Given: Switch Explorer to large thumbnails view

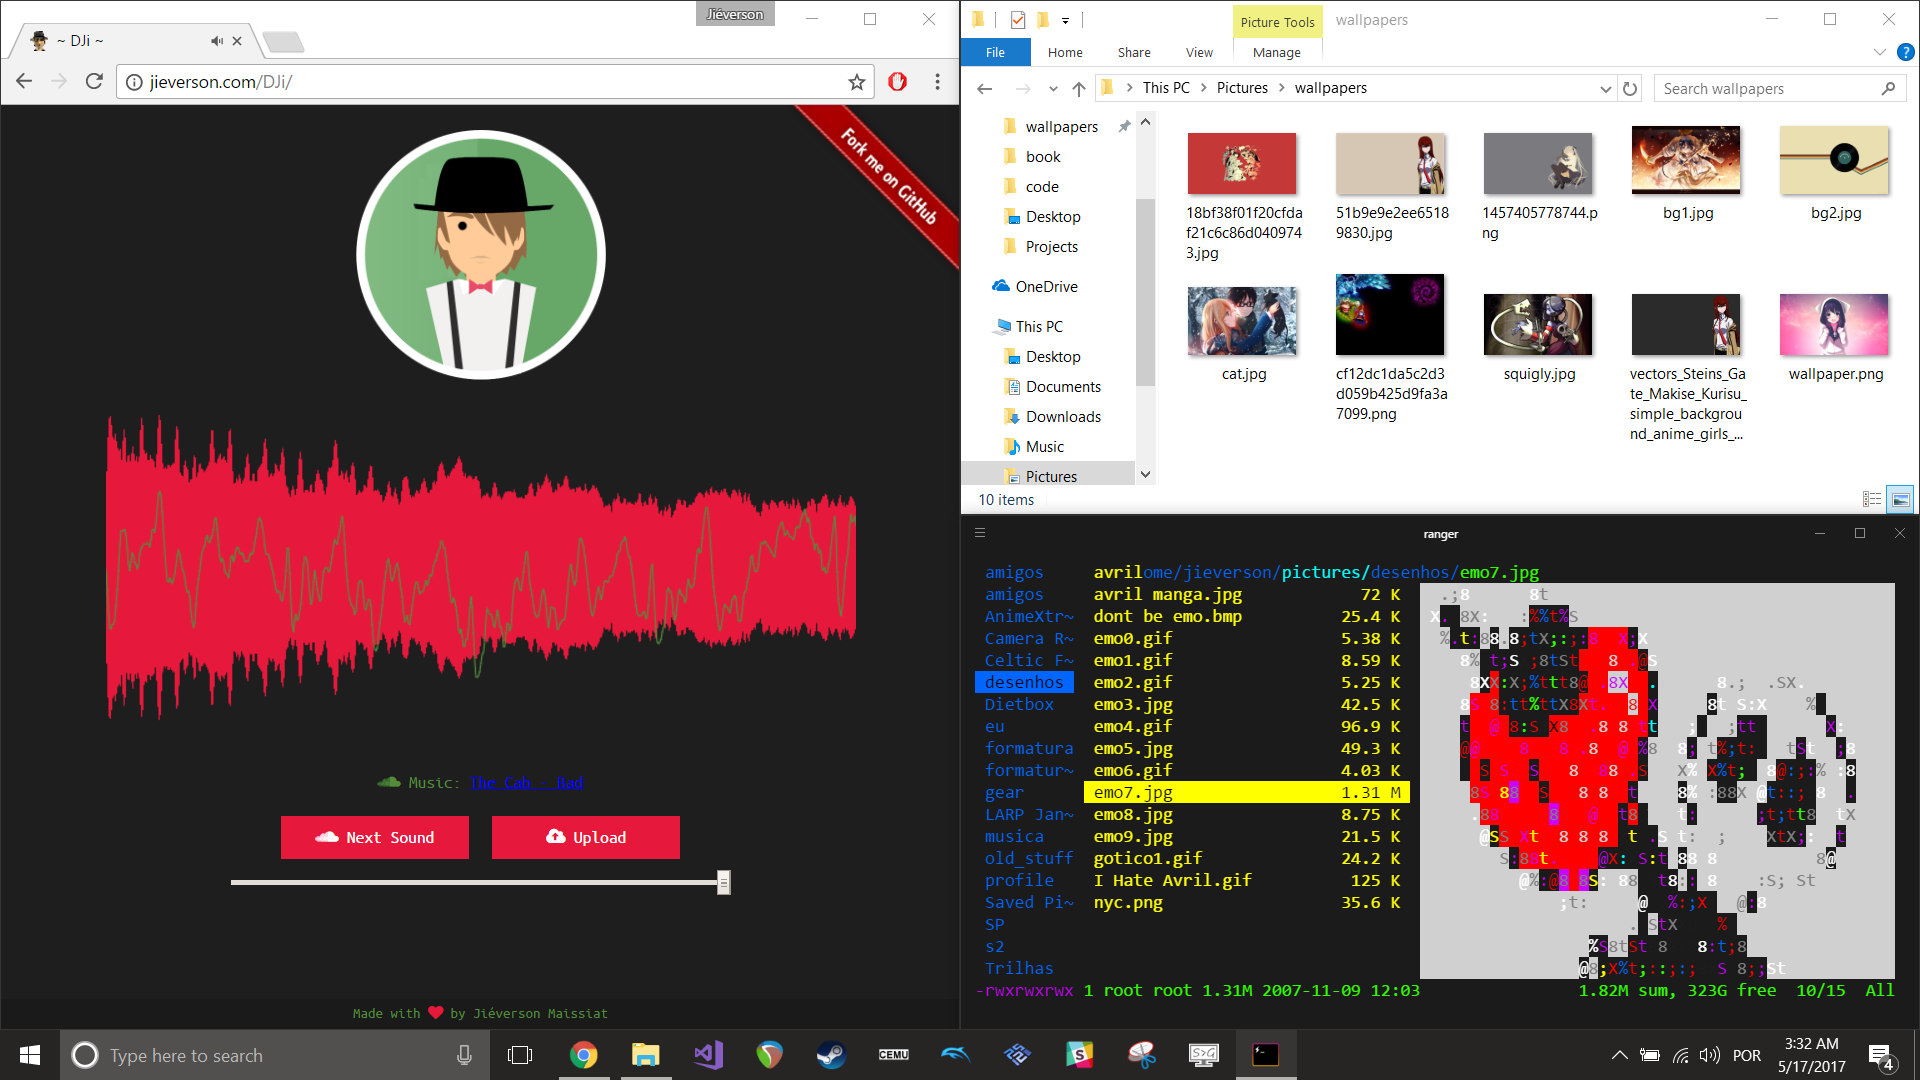Looking at the screenshot, I should [x=1900, y=499].
